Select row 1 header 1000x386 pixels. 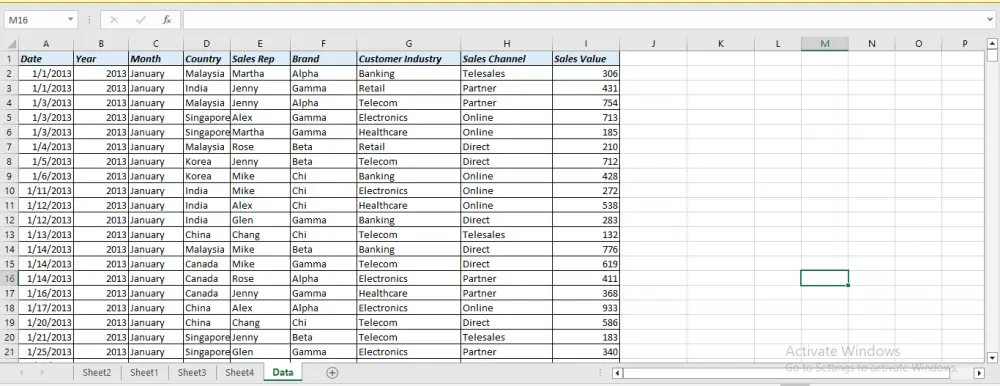click(10, 59)
